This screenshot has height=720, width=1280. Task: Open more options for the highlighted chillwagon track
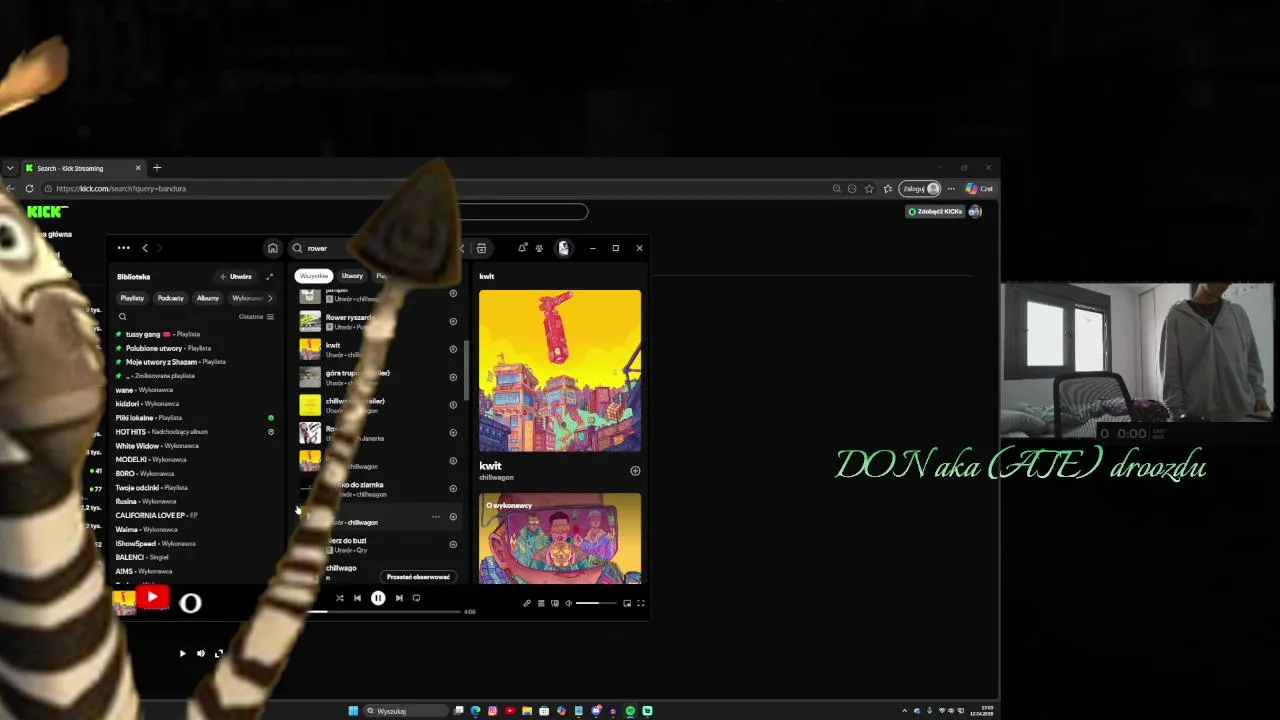tap(436, 517)
